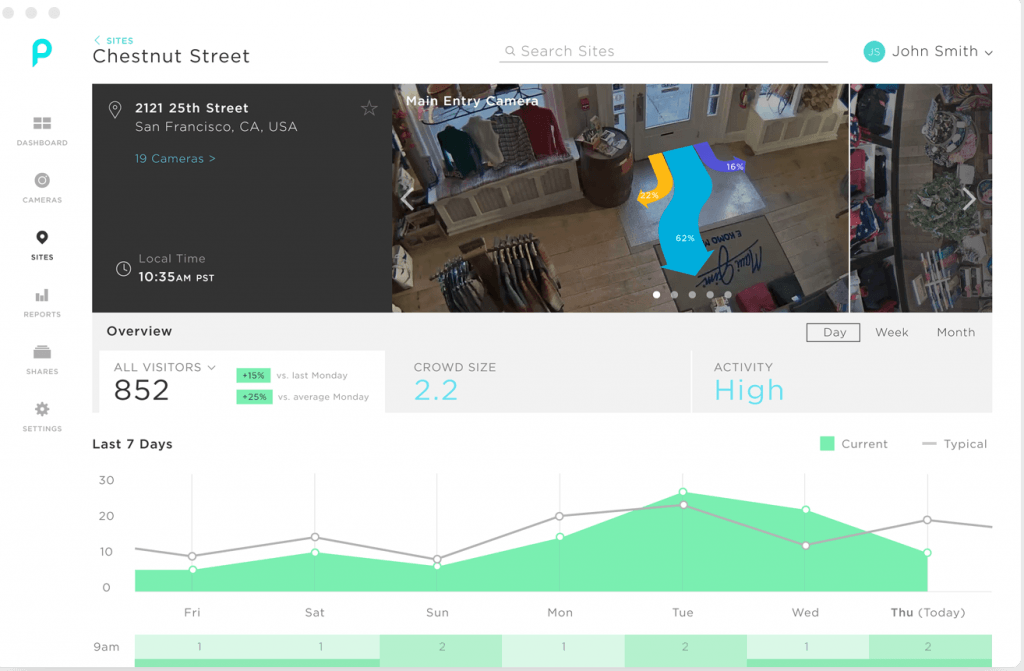Open the All Visitors filter dropdown
The image size is (1024, 671).
point(164,367)
